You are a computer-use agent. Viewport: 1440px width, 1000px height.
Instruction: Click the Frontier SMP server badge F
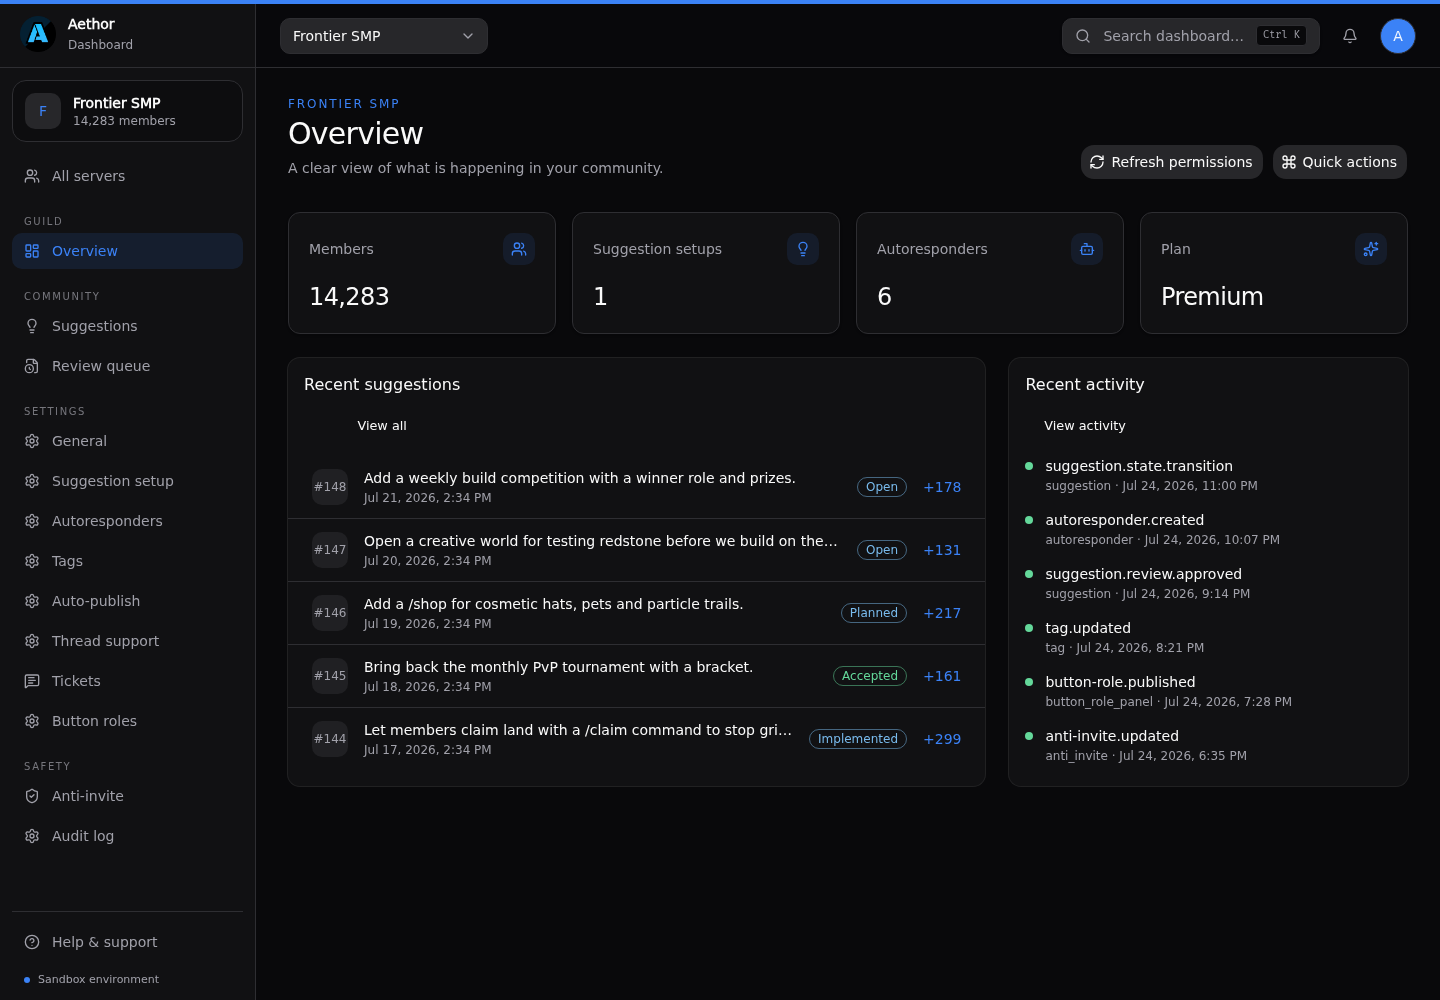(43, 111)
